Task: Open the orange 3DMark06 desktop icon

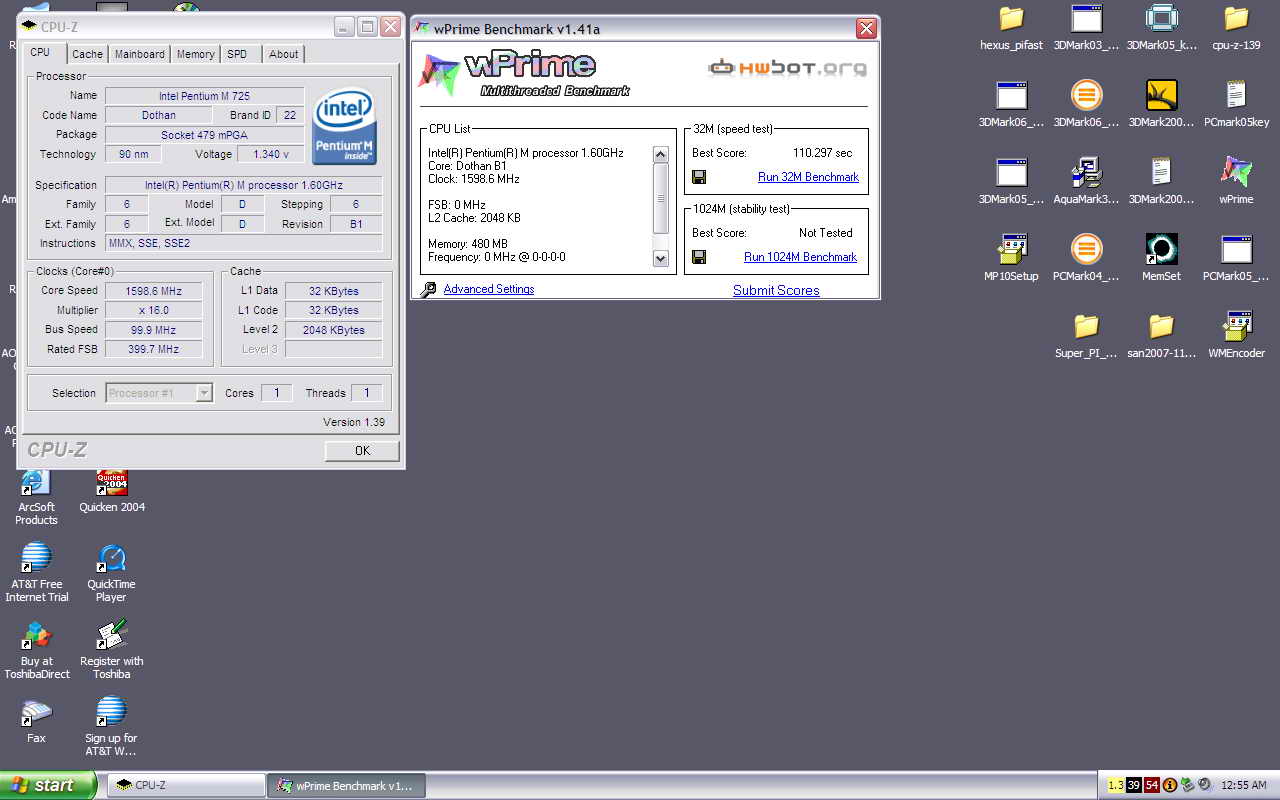Action: pos(1086,104)
